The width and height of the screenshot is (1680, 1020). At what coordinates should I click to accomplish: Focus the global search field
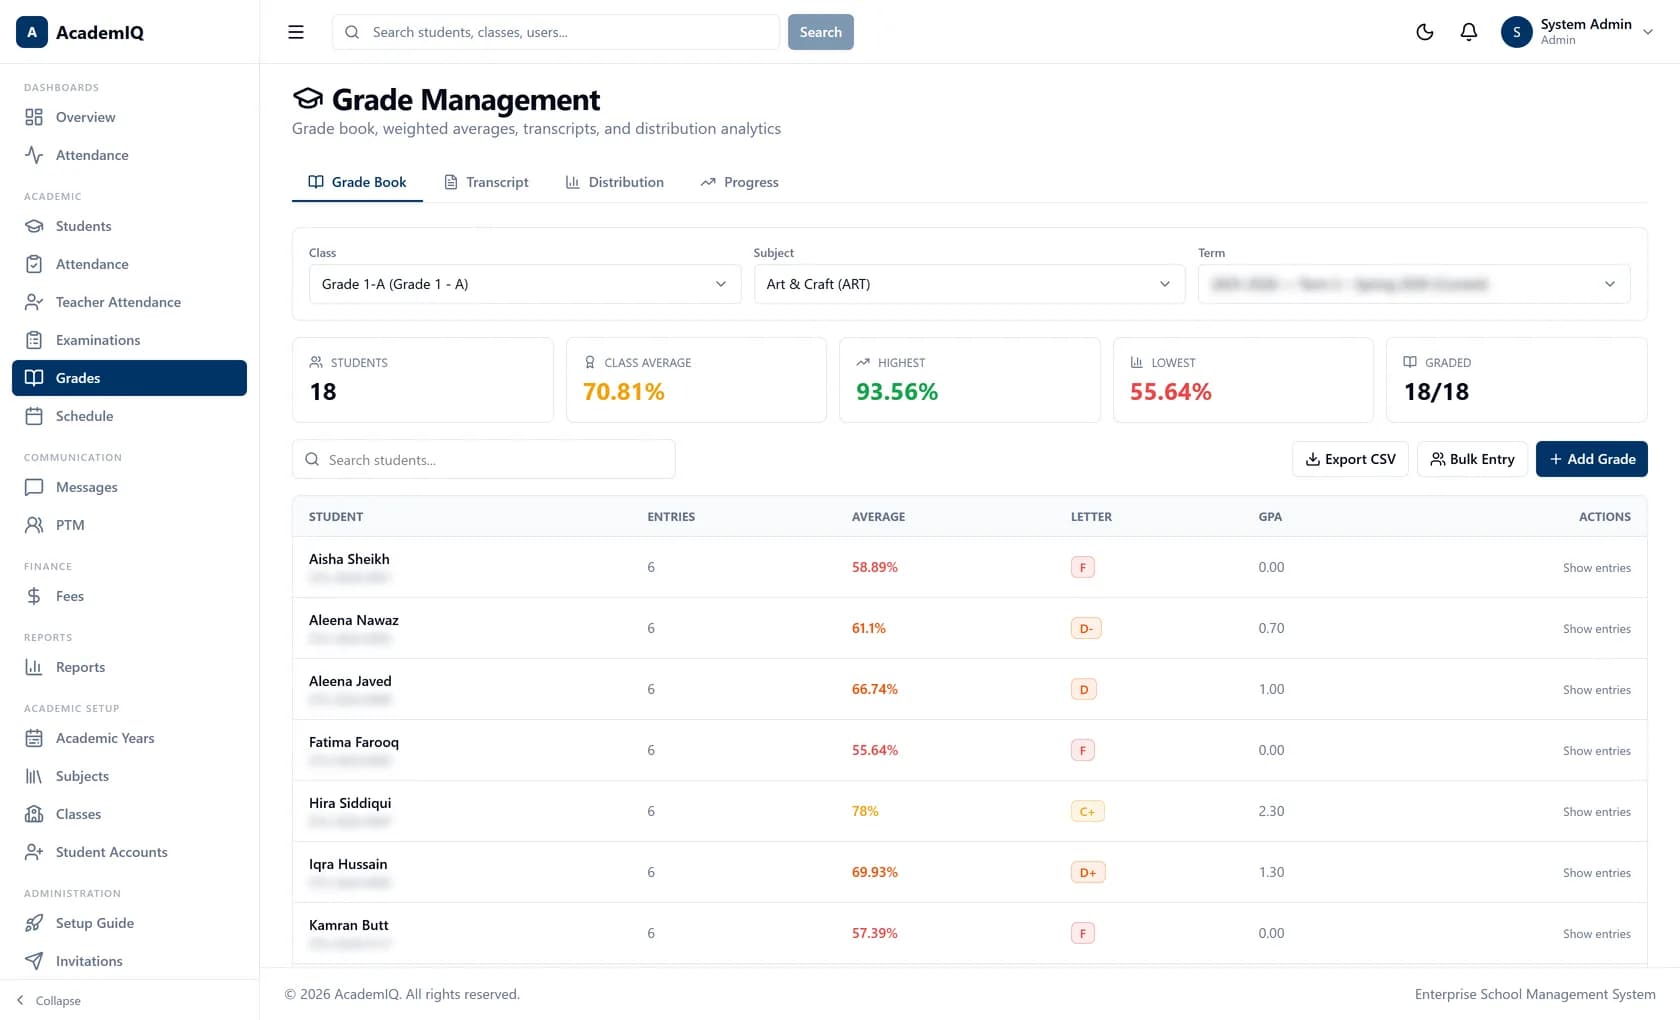pos(556,32)
